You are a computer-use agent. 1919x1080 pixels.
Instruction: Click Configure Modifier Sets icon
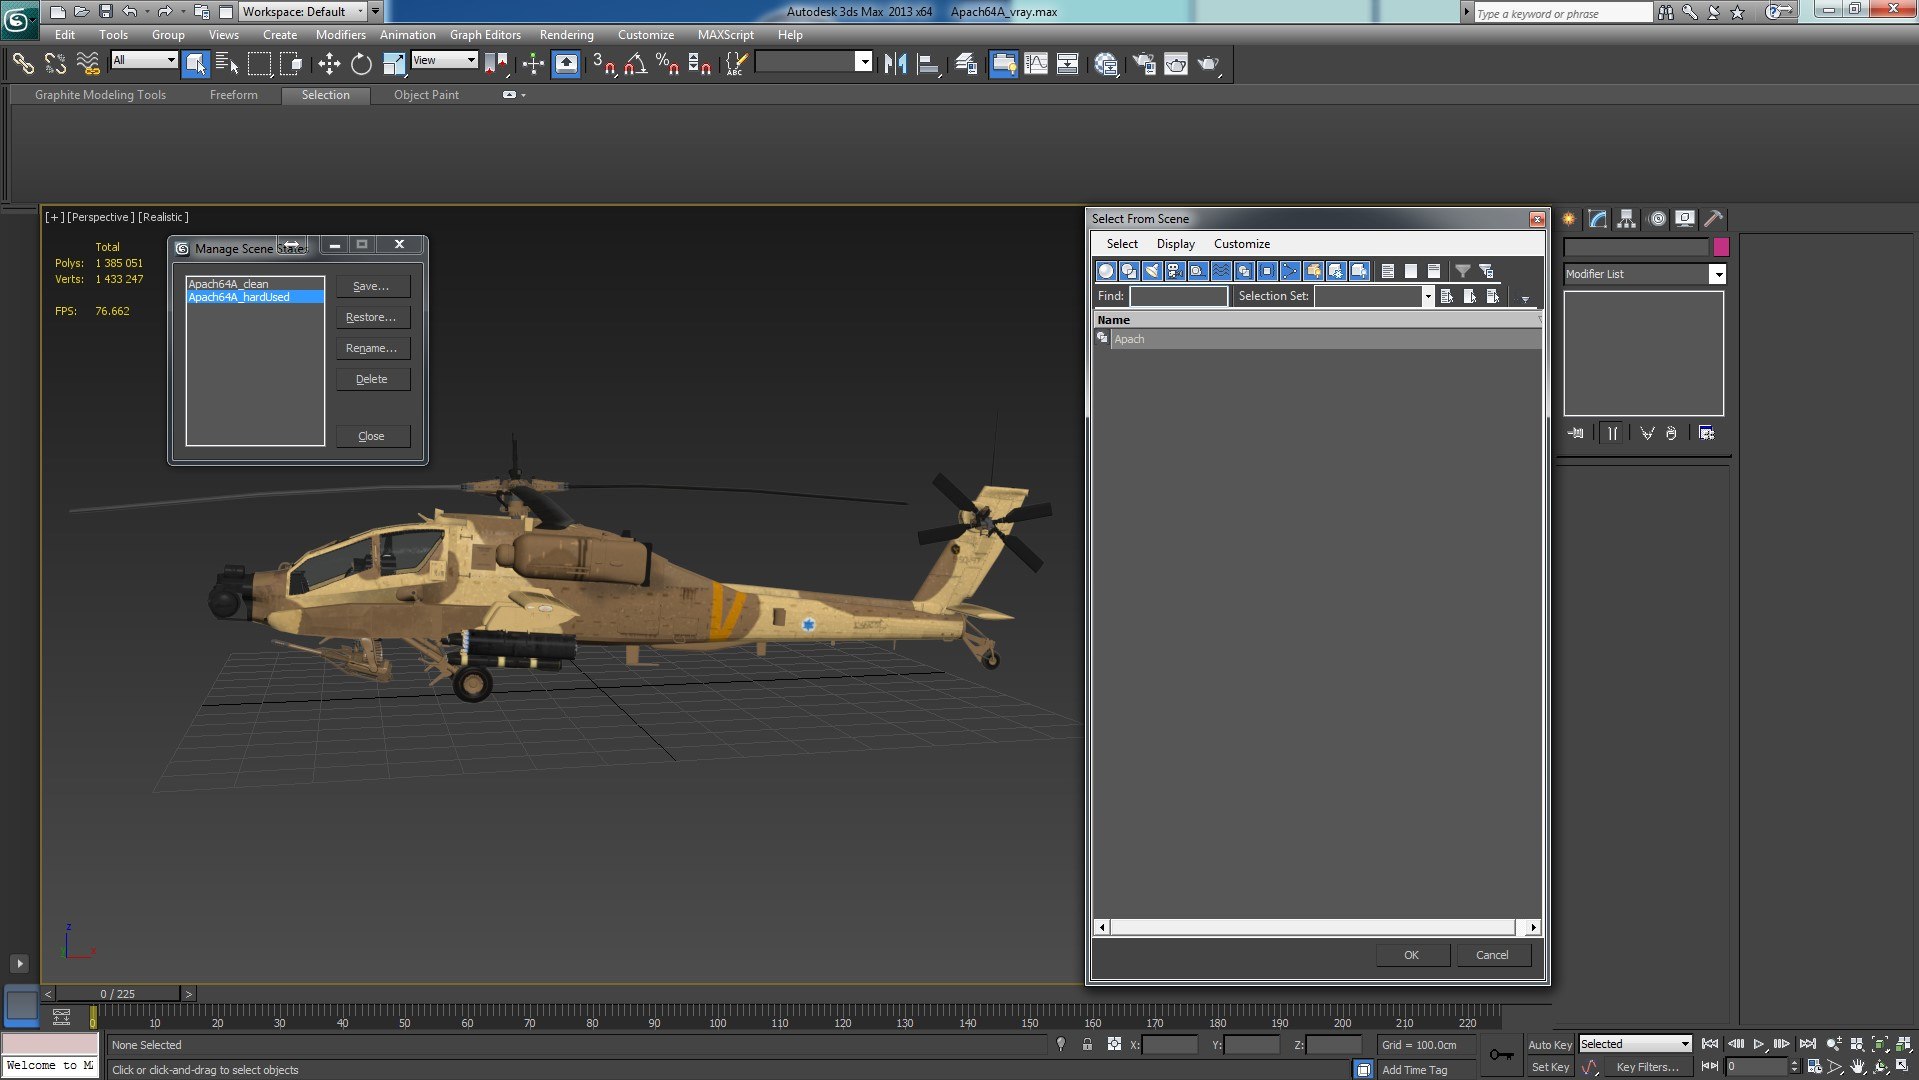tap(1706, 433)
